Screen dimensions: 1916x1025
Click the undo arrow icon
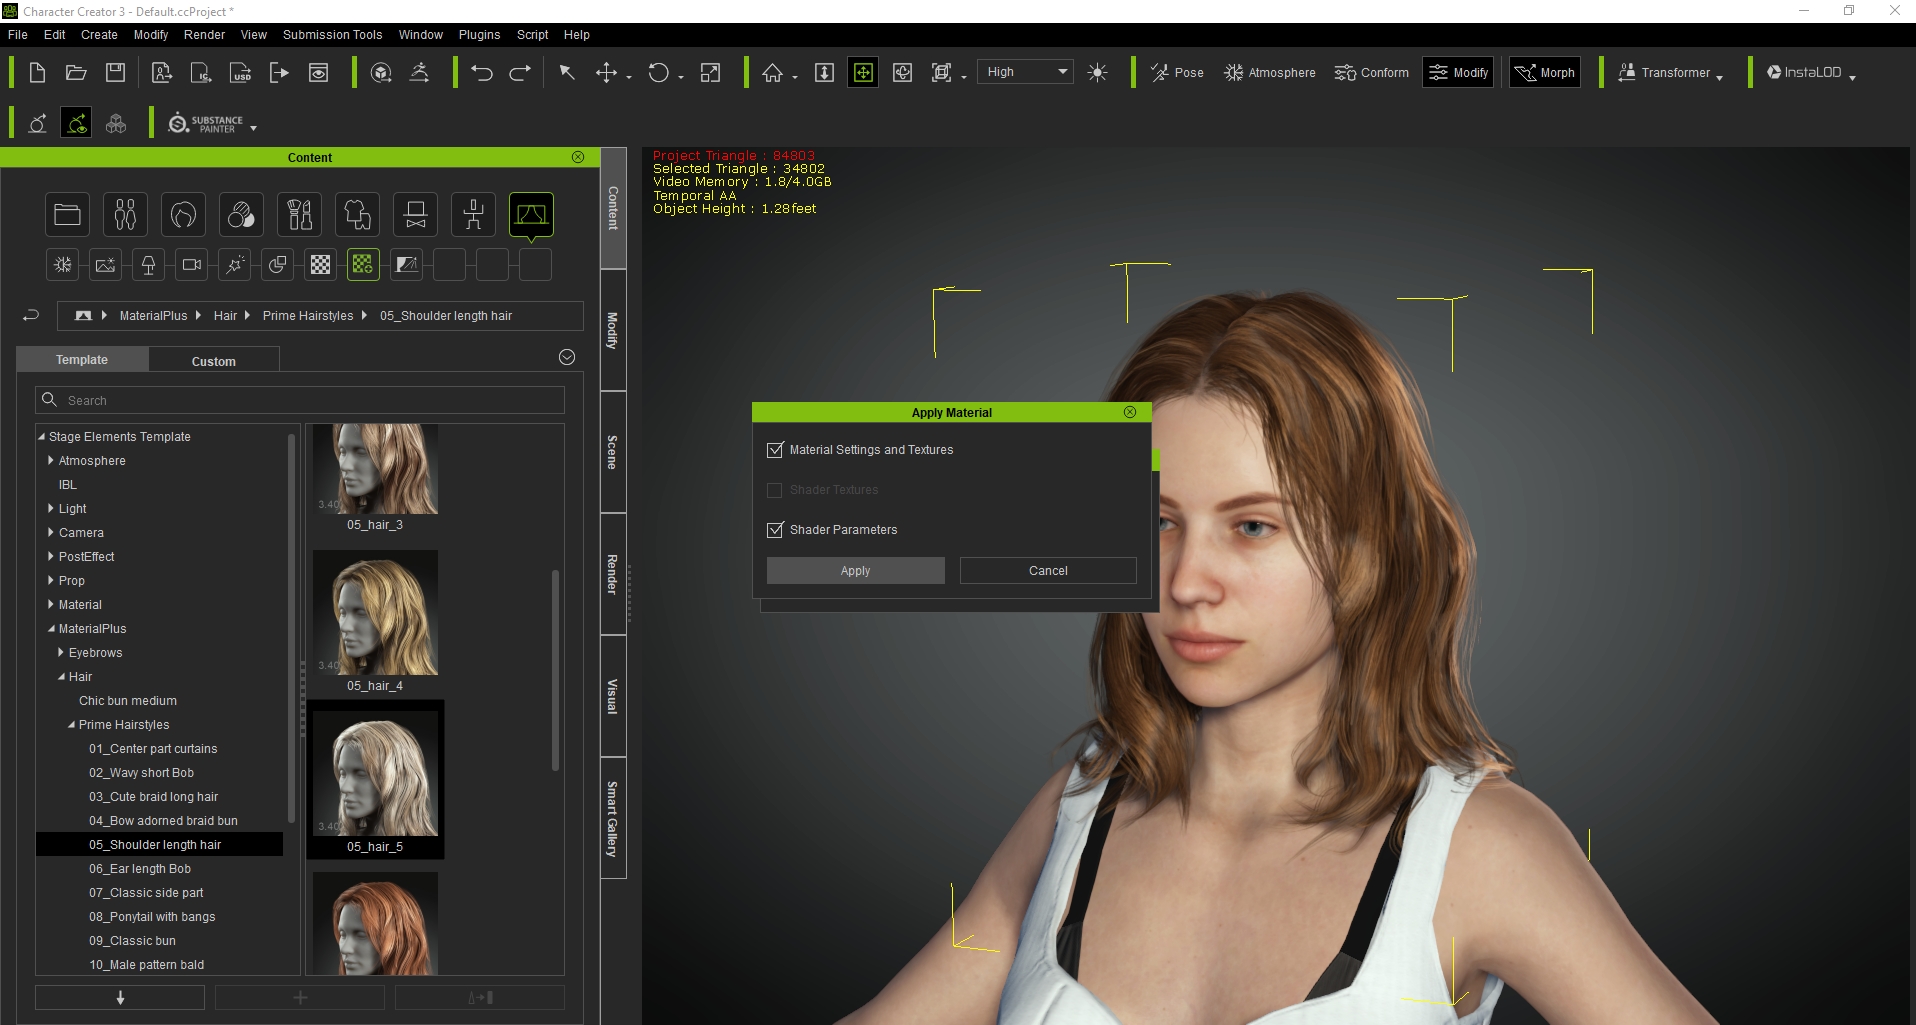click(481, 72)
